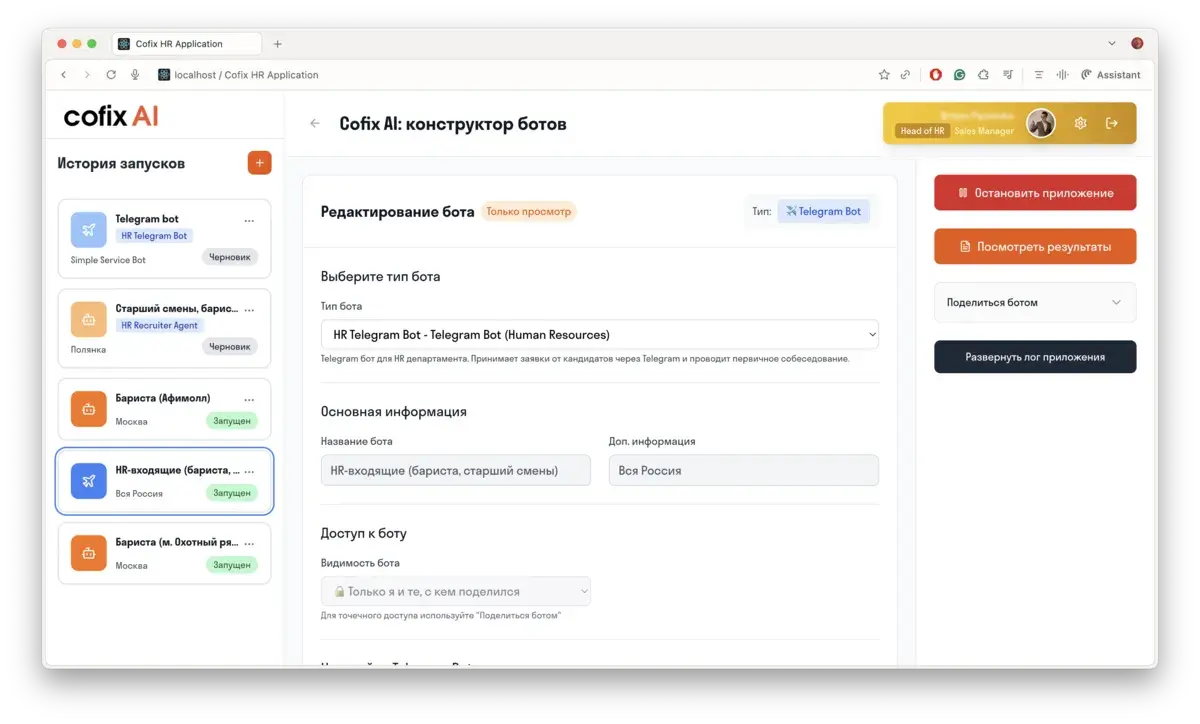Reload the page with the refresh icon

(x=111, y=75)
